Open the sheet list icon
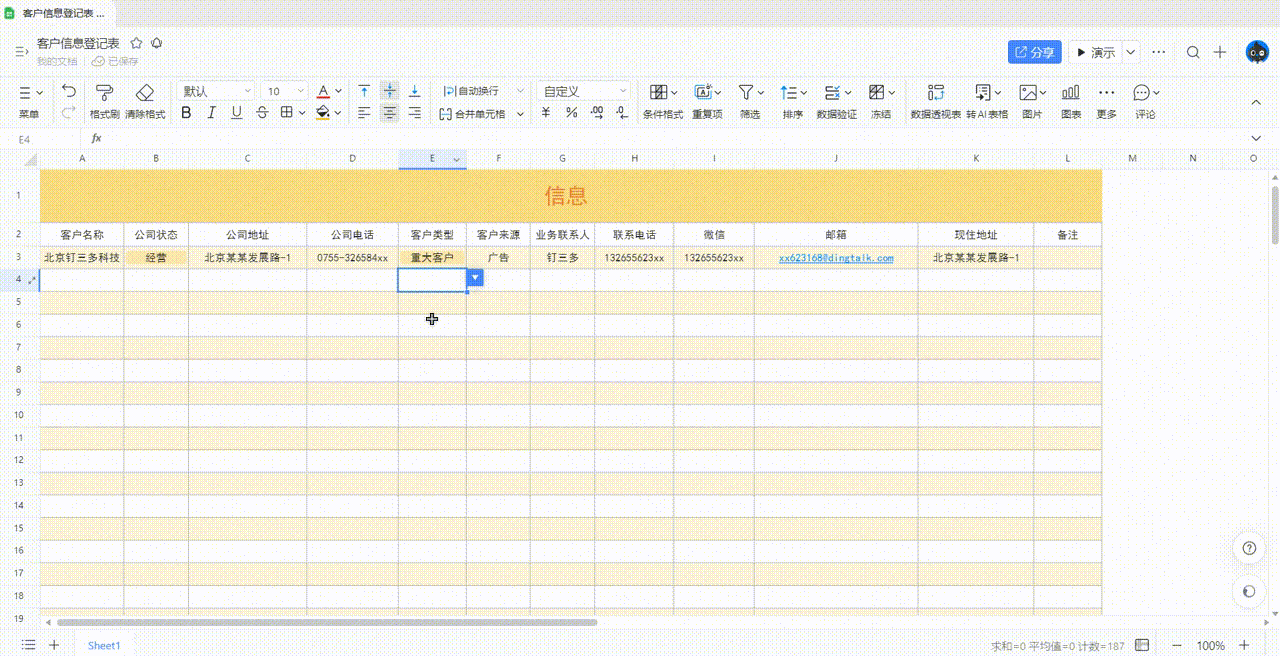1280x656 pixels. pos(28,646)
